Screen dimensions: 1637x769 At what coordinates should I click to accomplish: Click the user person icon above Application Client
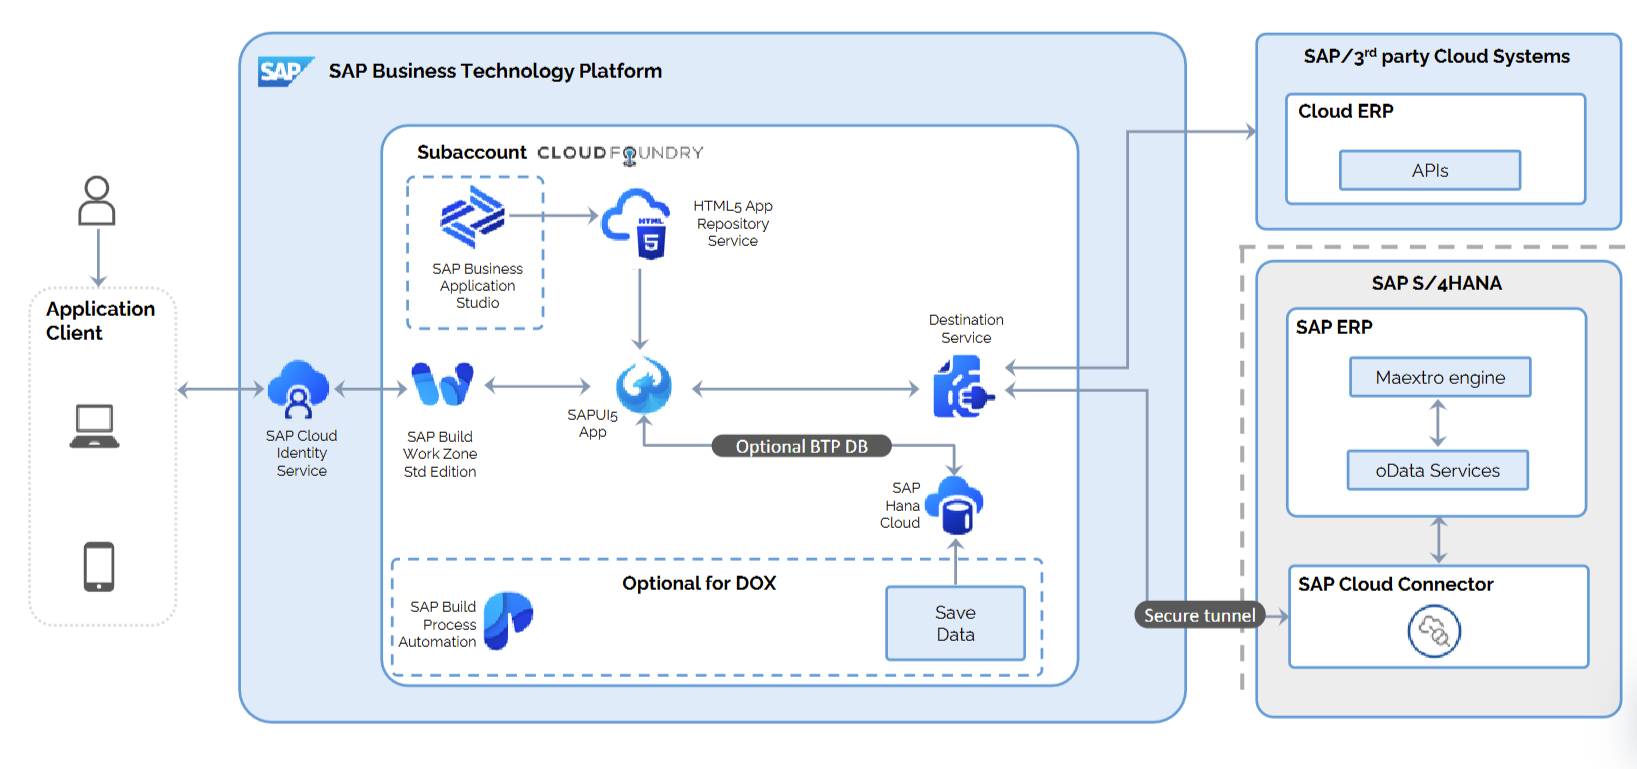point(97,201)
